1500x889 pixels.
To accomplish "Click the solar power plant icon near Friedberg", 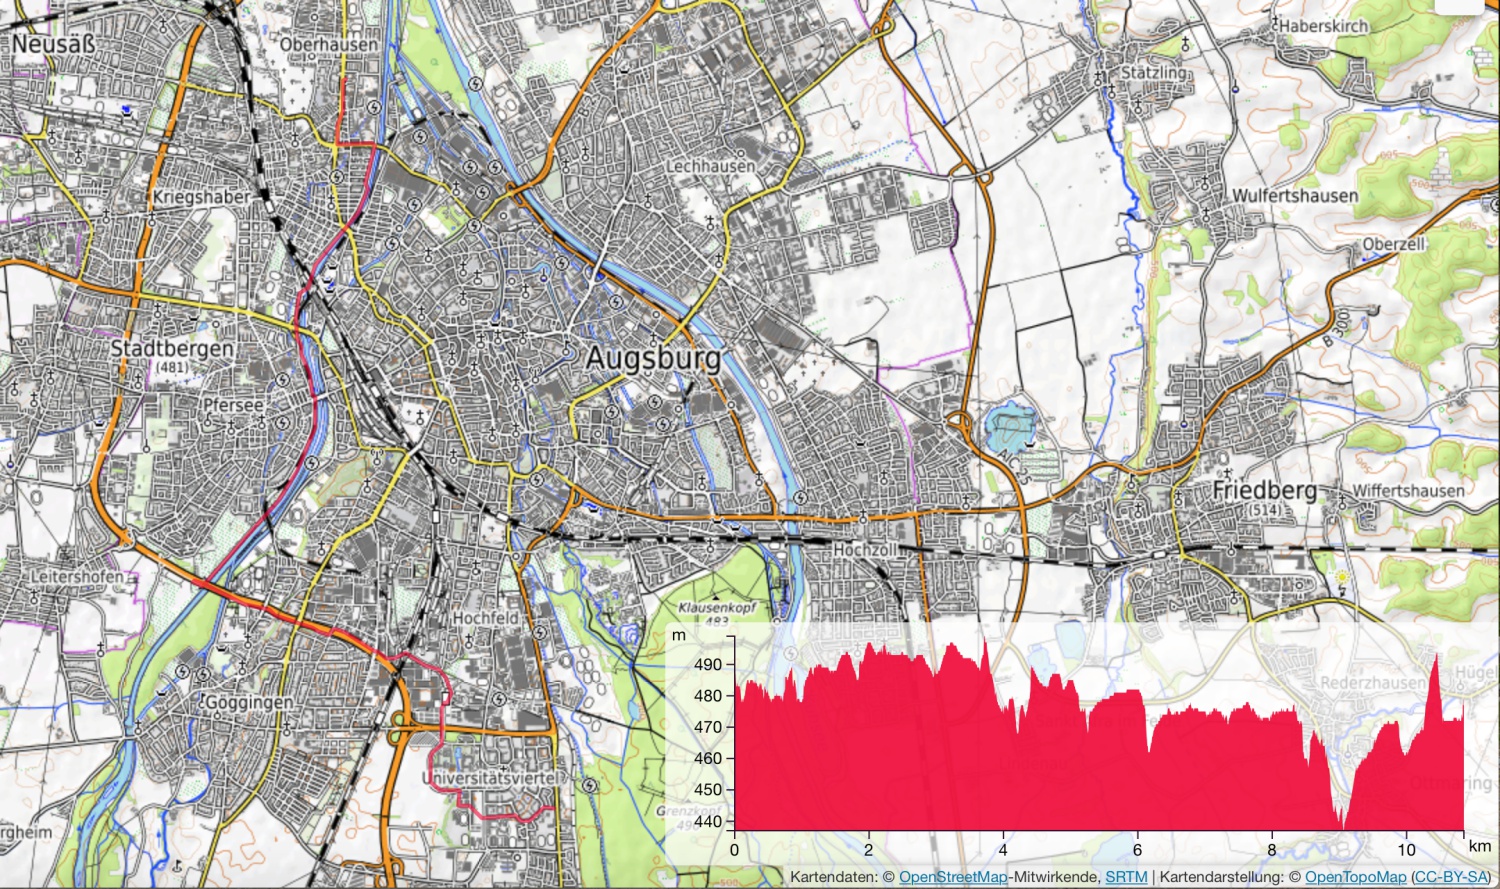I will click(x=1341, y=580).
